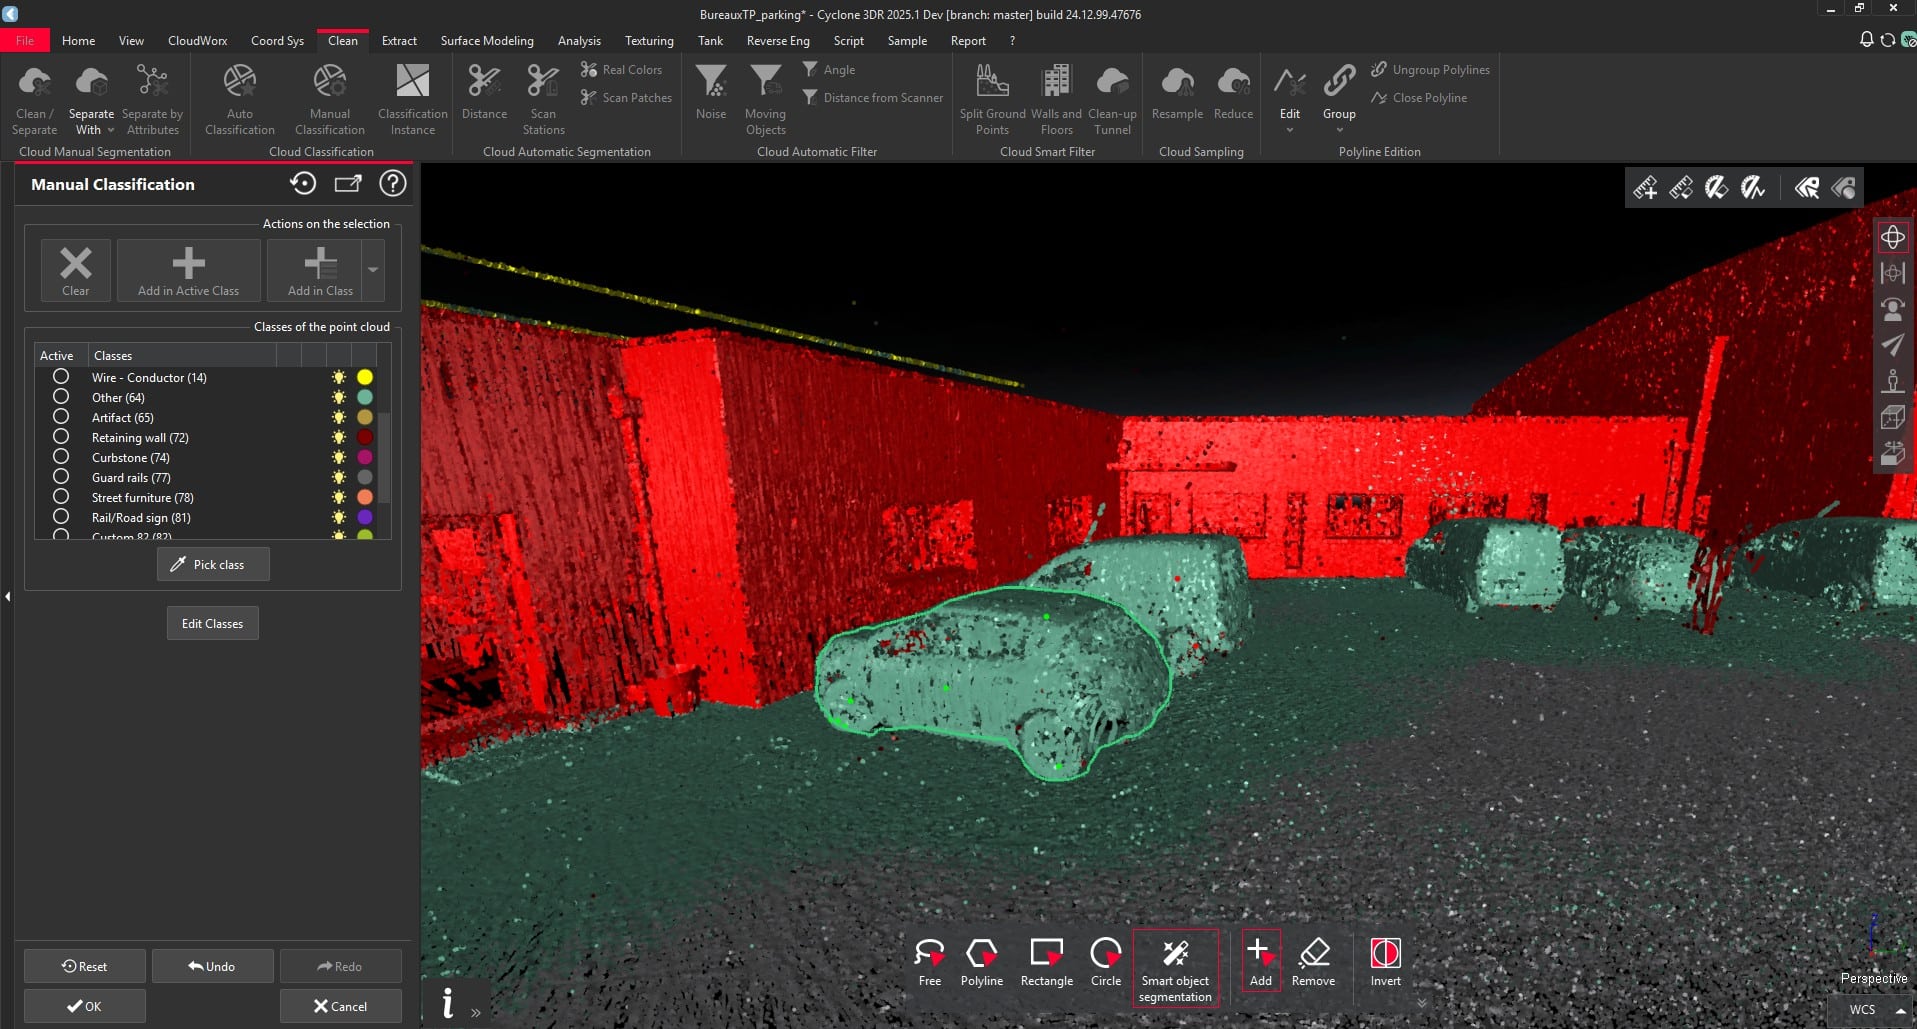Image resolution: width=1917 pixels, height=1029 pixels.
Task: Switch to the Extract ribbon tab
Action: [399, 40]
